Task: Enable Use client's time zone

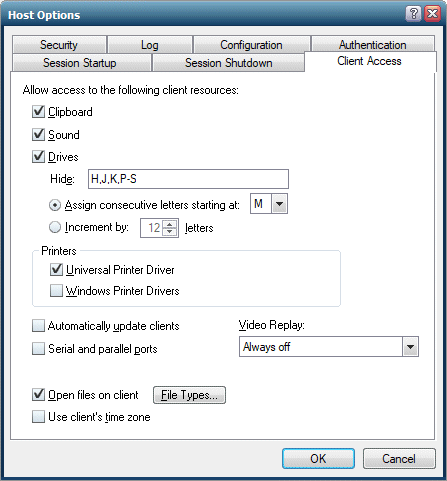Action: [38, 417]
